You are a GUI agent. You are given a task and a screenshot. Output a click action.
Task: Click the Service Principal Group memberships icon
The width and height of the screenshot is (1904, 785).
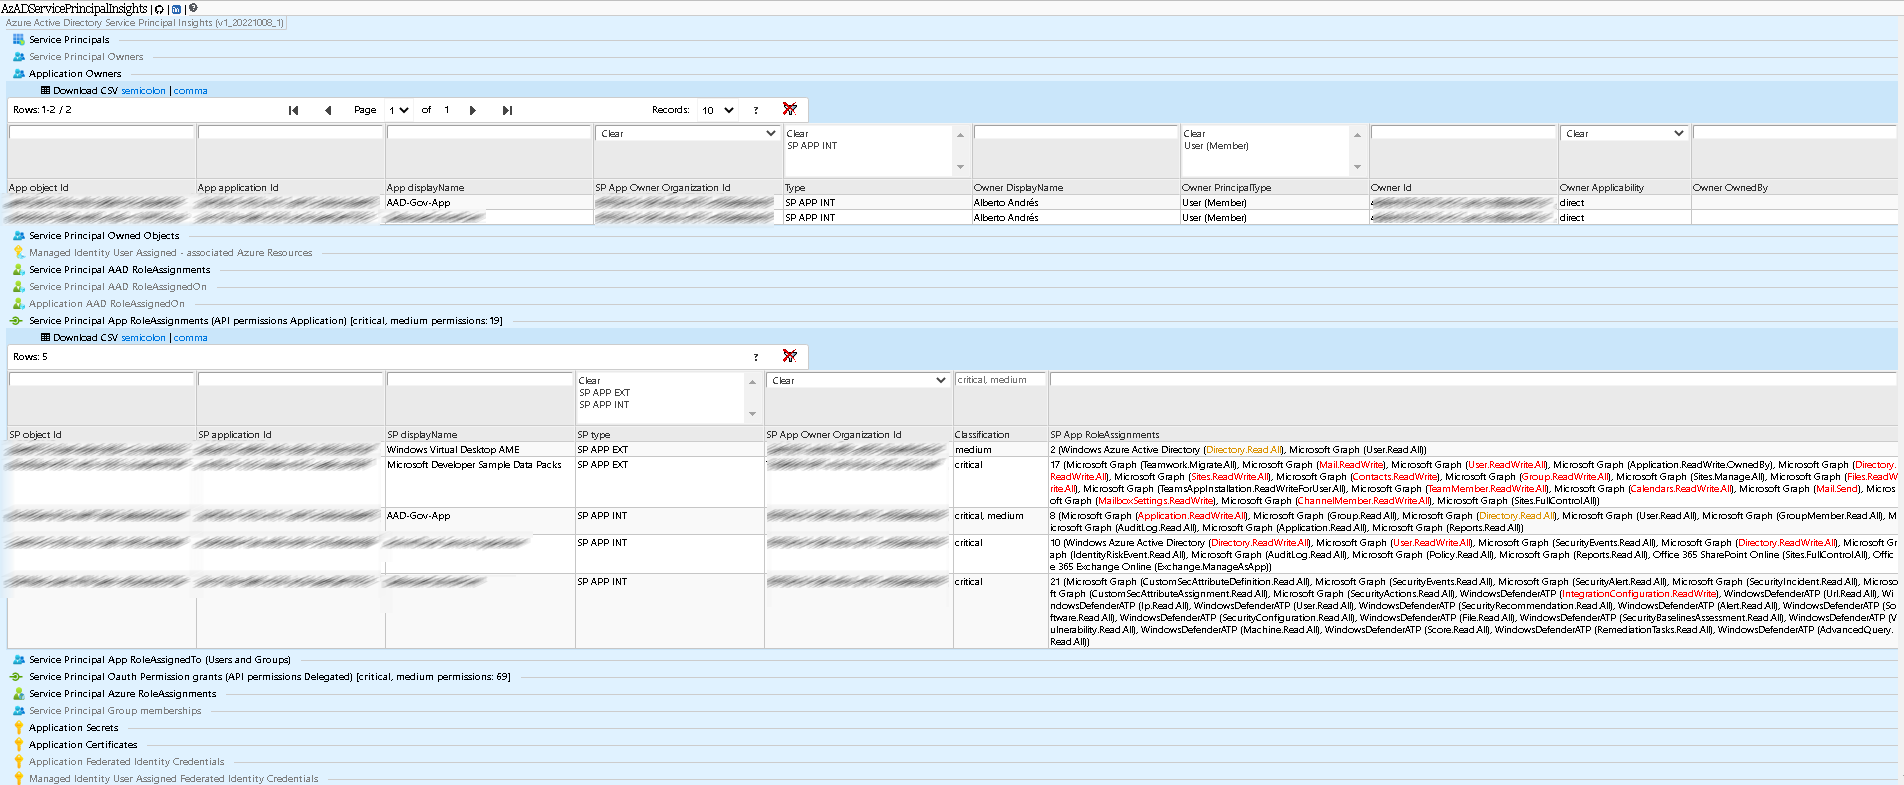pos(18,711)
